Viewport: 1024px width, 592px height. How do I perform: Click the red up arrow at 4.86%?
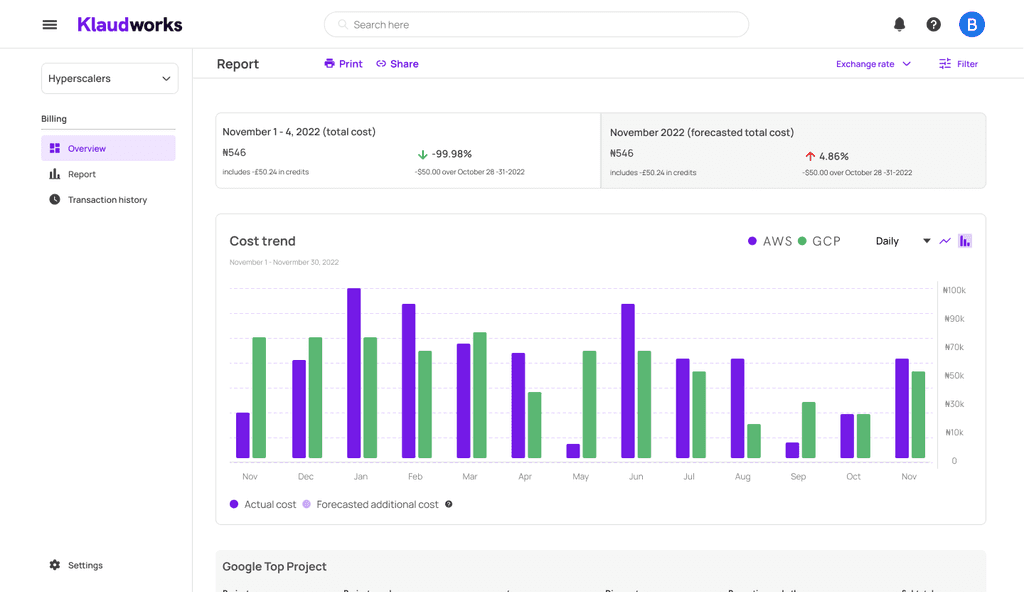810,156
